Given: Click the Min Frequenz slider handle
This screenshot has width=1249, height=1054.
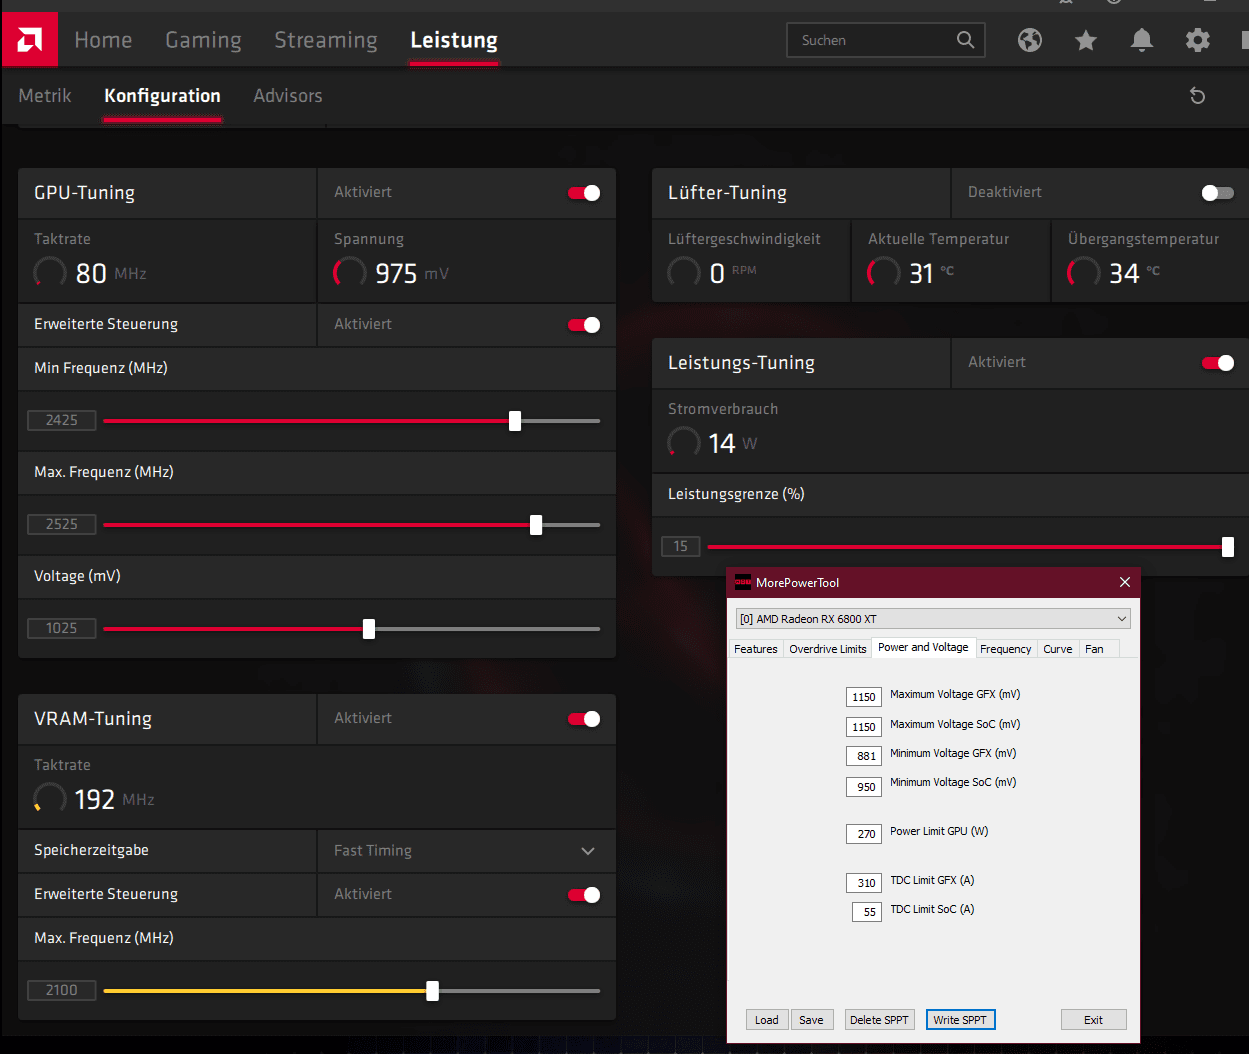Looking at the screenshot, I should tap(515, 421).
